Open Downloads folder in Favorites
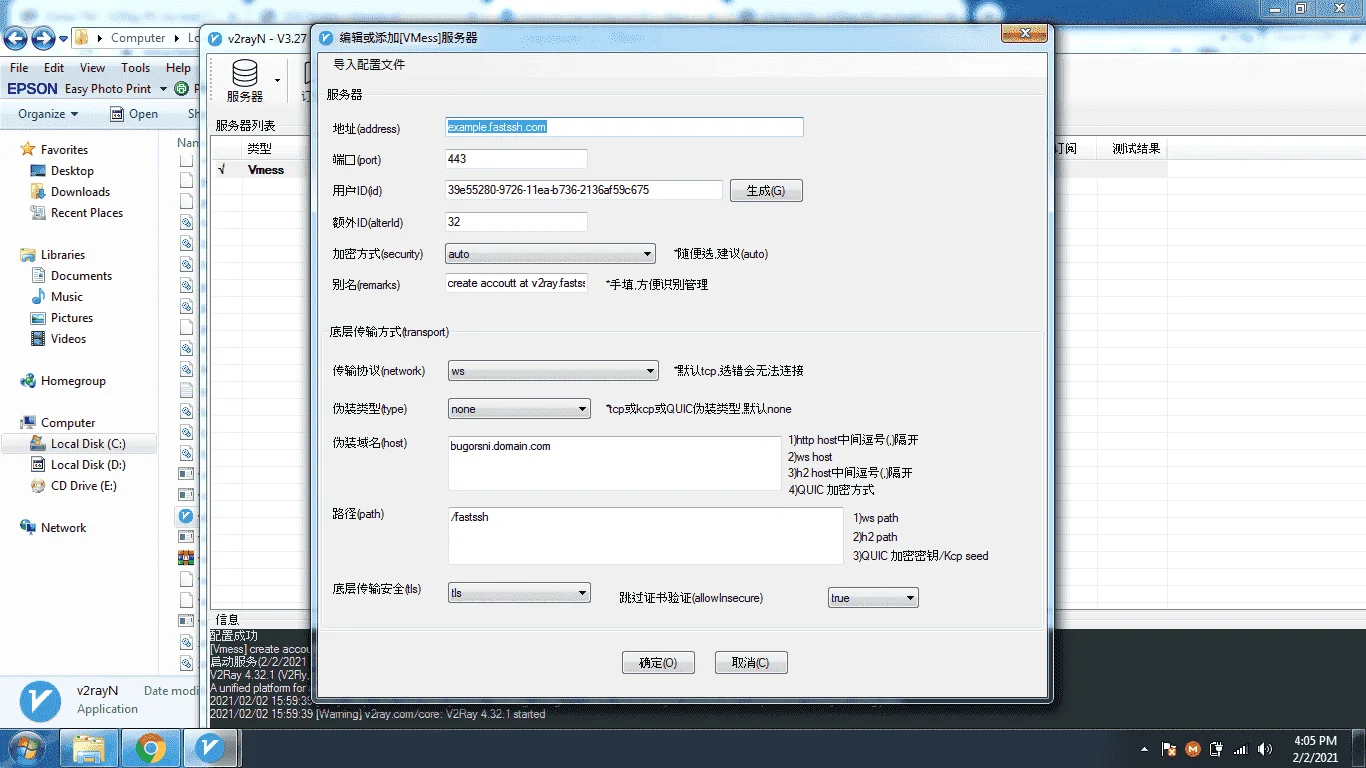1366x768 pixels. click(x=80, y=192)
